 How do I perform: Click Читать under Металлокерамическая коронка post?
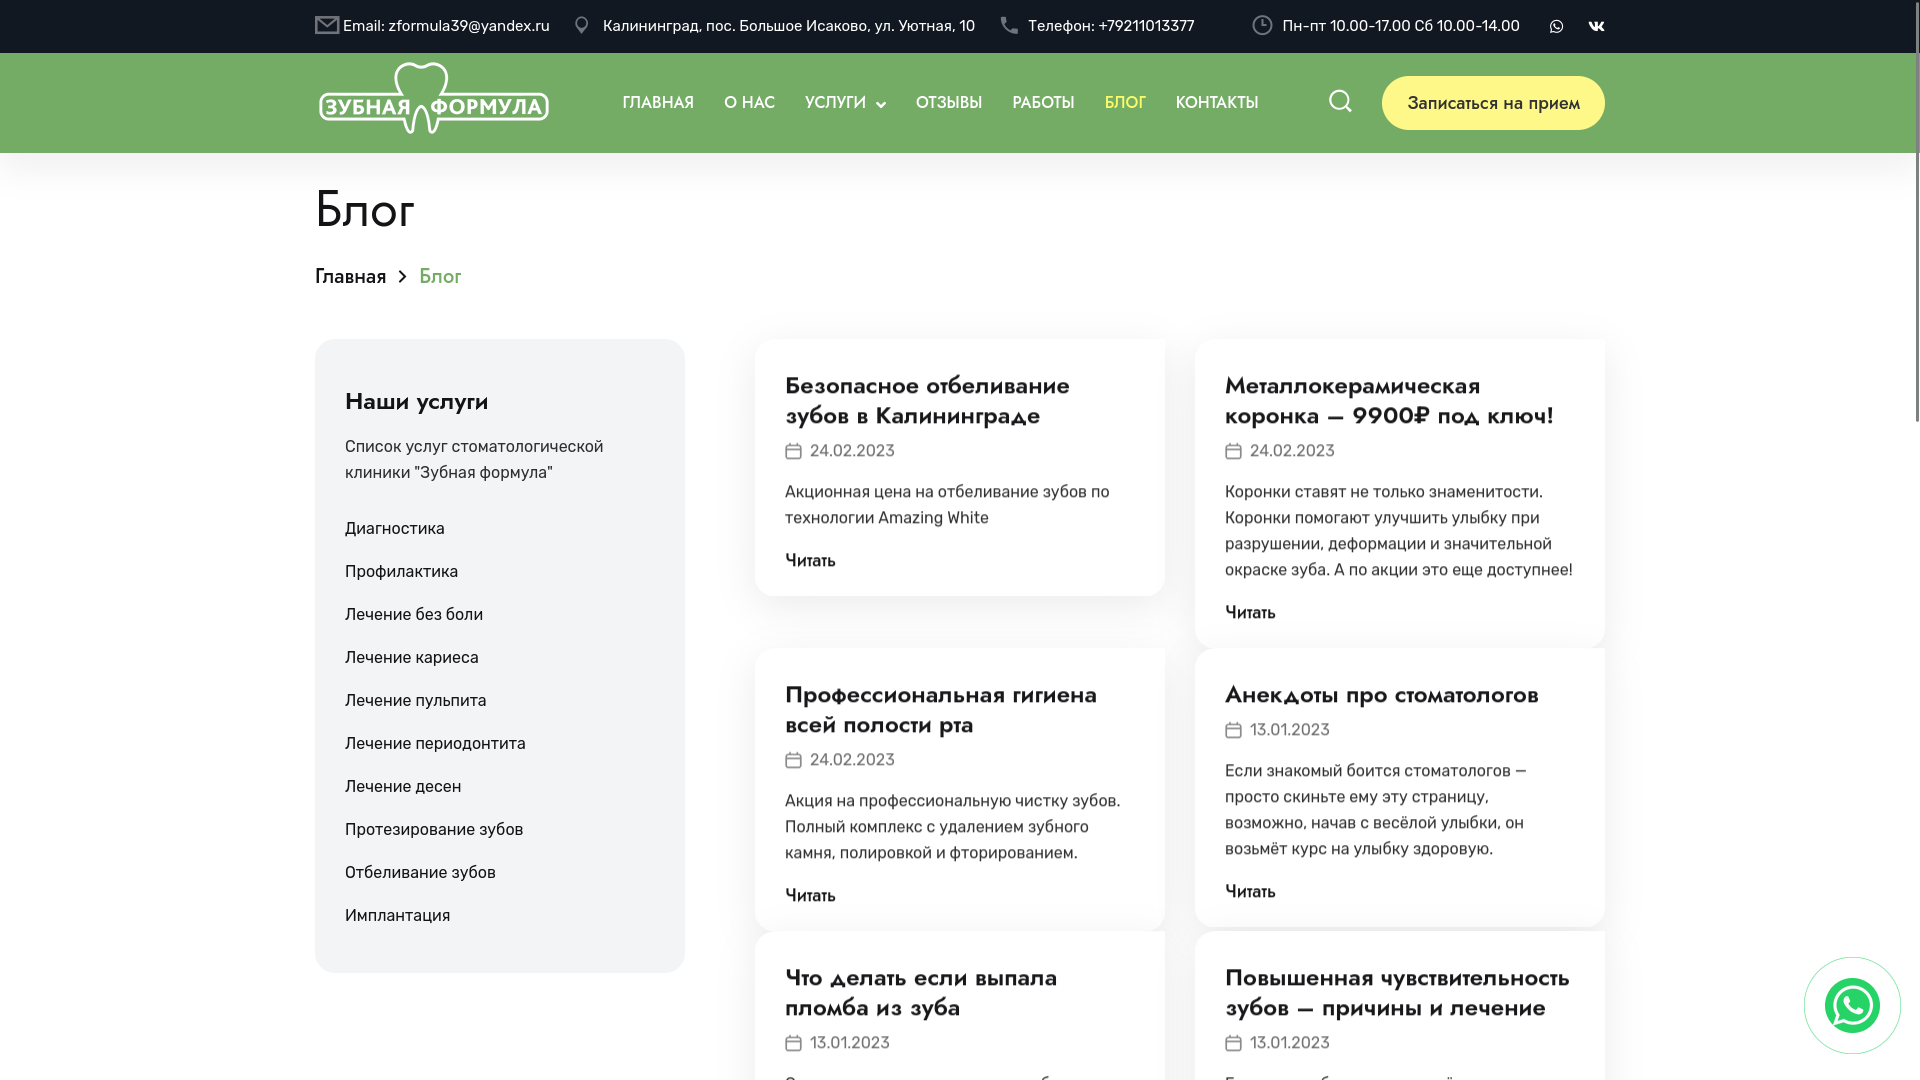pos(1250,613)
